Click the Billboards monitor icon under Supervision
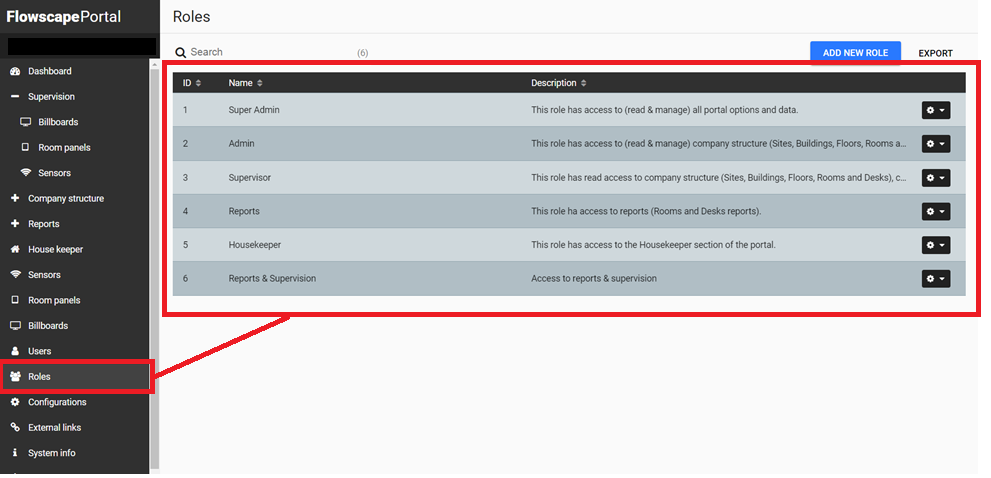Image resolution: width=991 pixels, height=478 pixels. 25,122
